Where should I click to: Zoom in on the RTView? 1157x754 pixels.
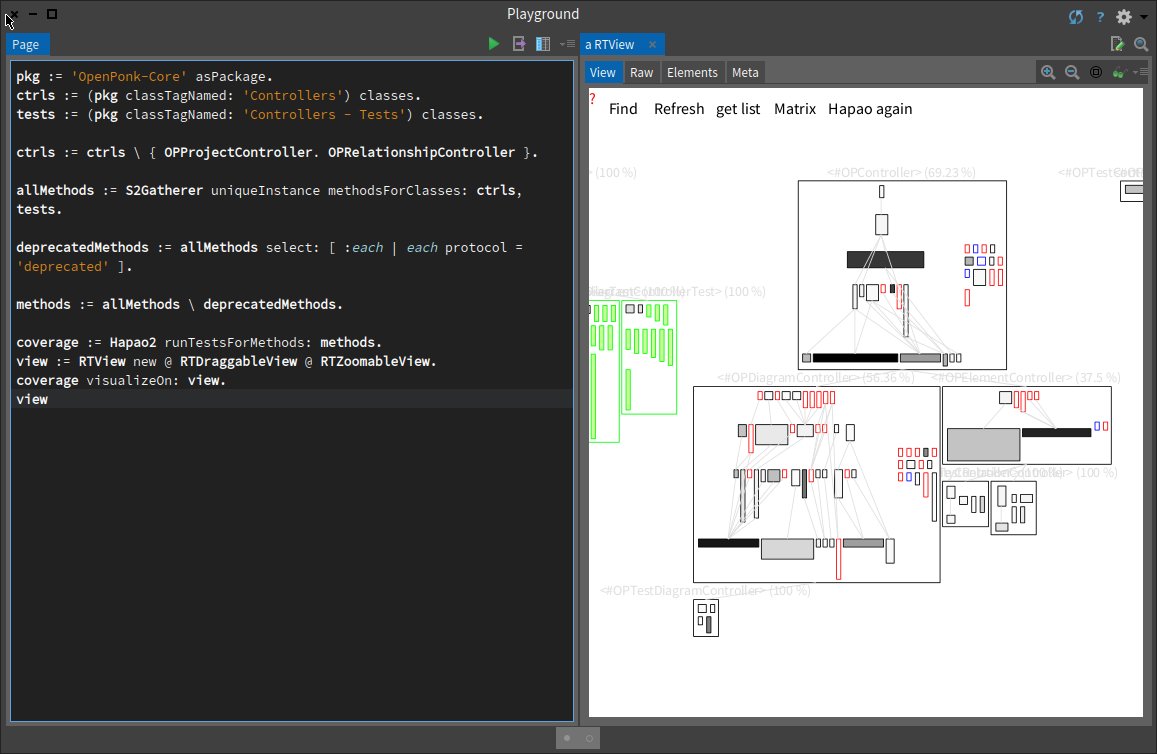tap(1048, 72)
